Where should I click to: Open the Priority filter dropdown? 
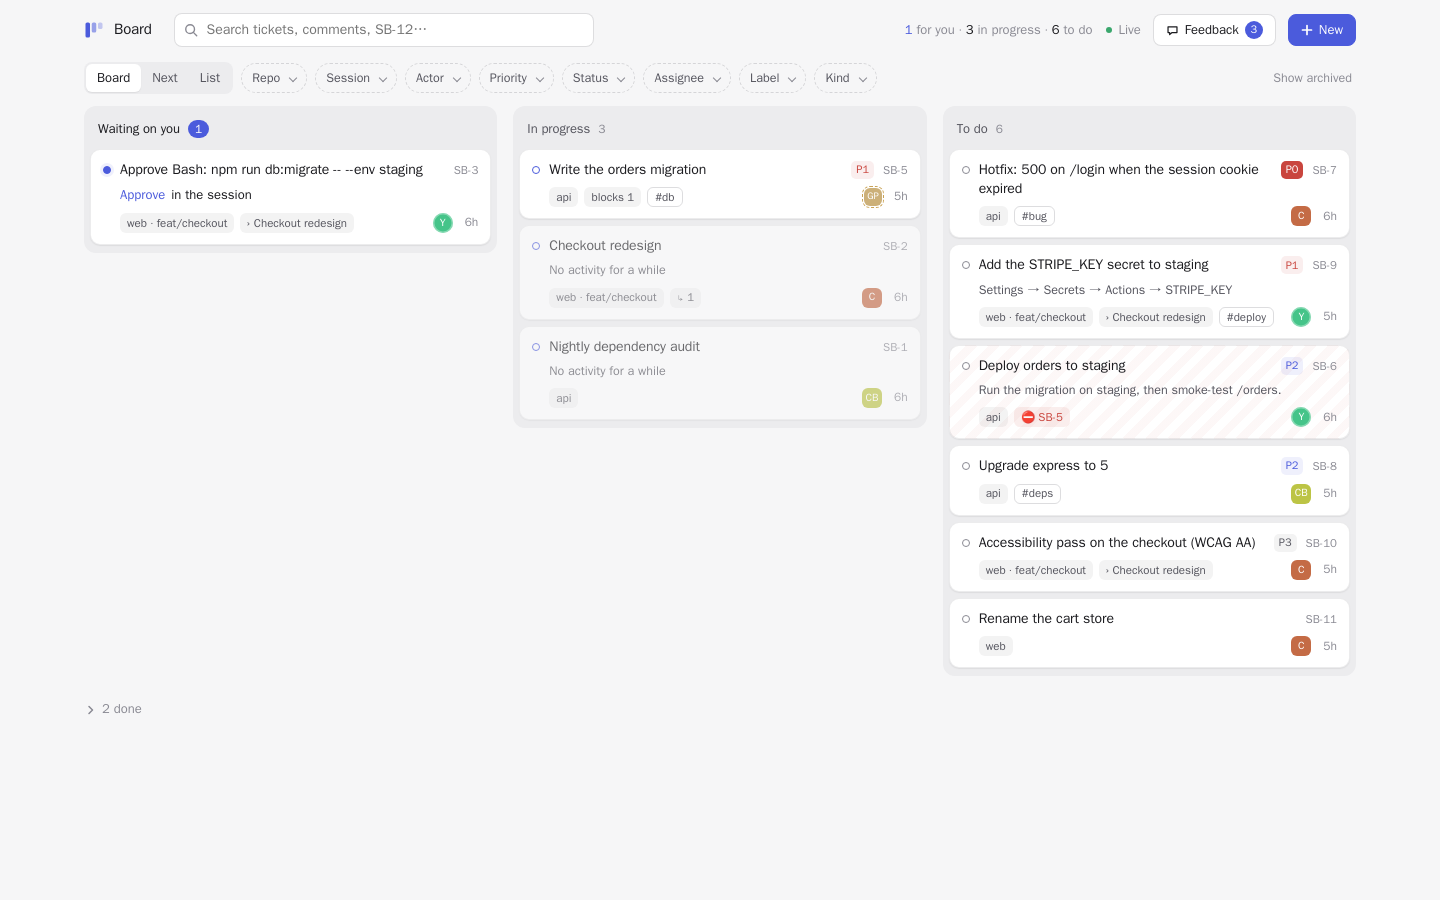pyautogui.click(x=516, y=78)
